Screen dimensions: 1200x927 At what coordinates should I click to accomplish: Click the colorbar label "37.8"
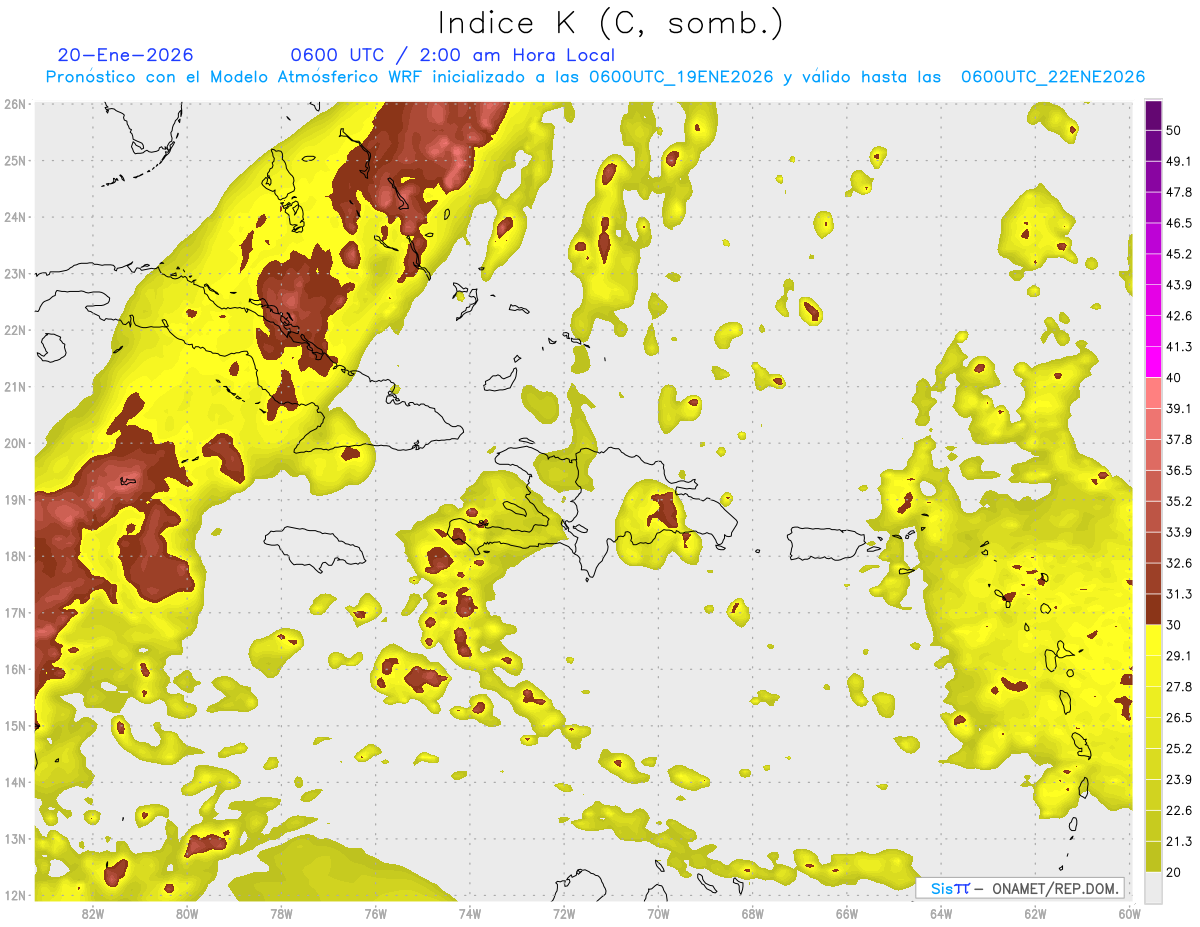point(1178,440)
